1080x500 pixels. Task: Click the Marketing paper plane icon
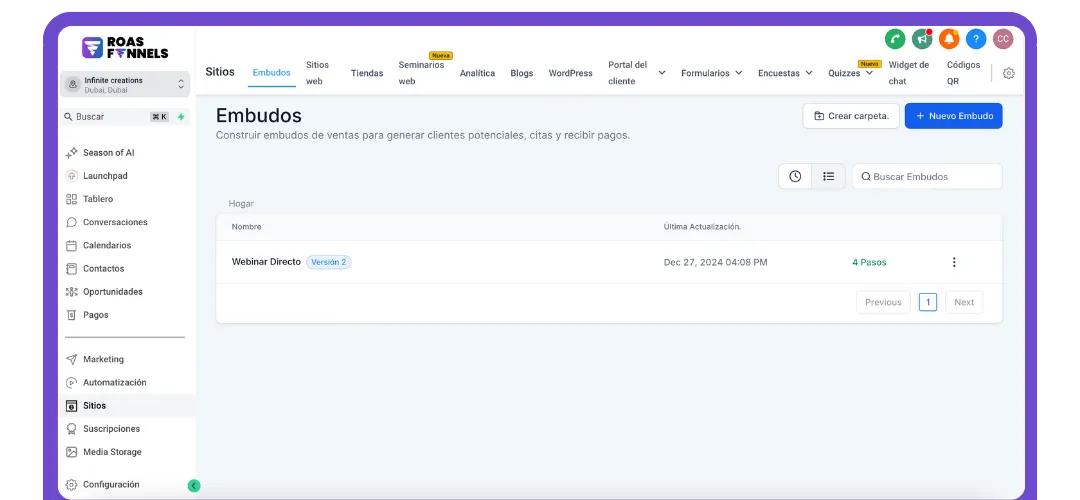tap(72, 360)
